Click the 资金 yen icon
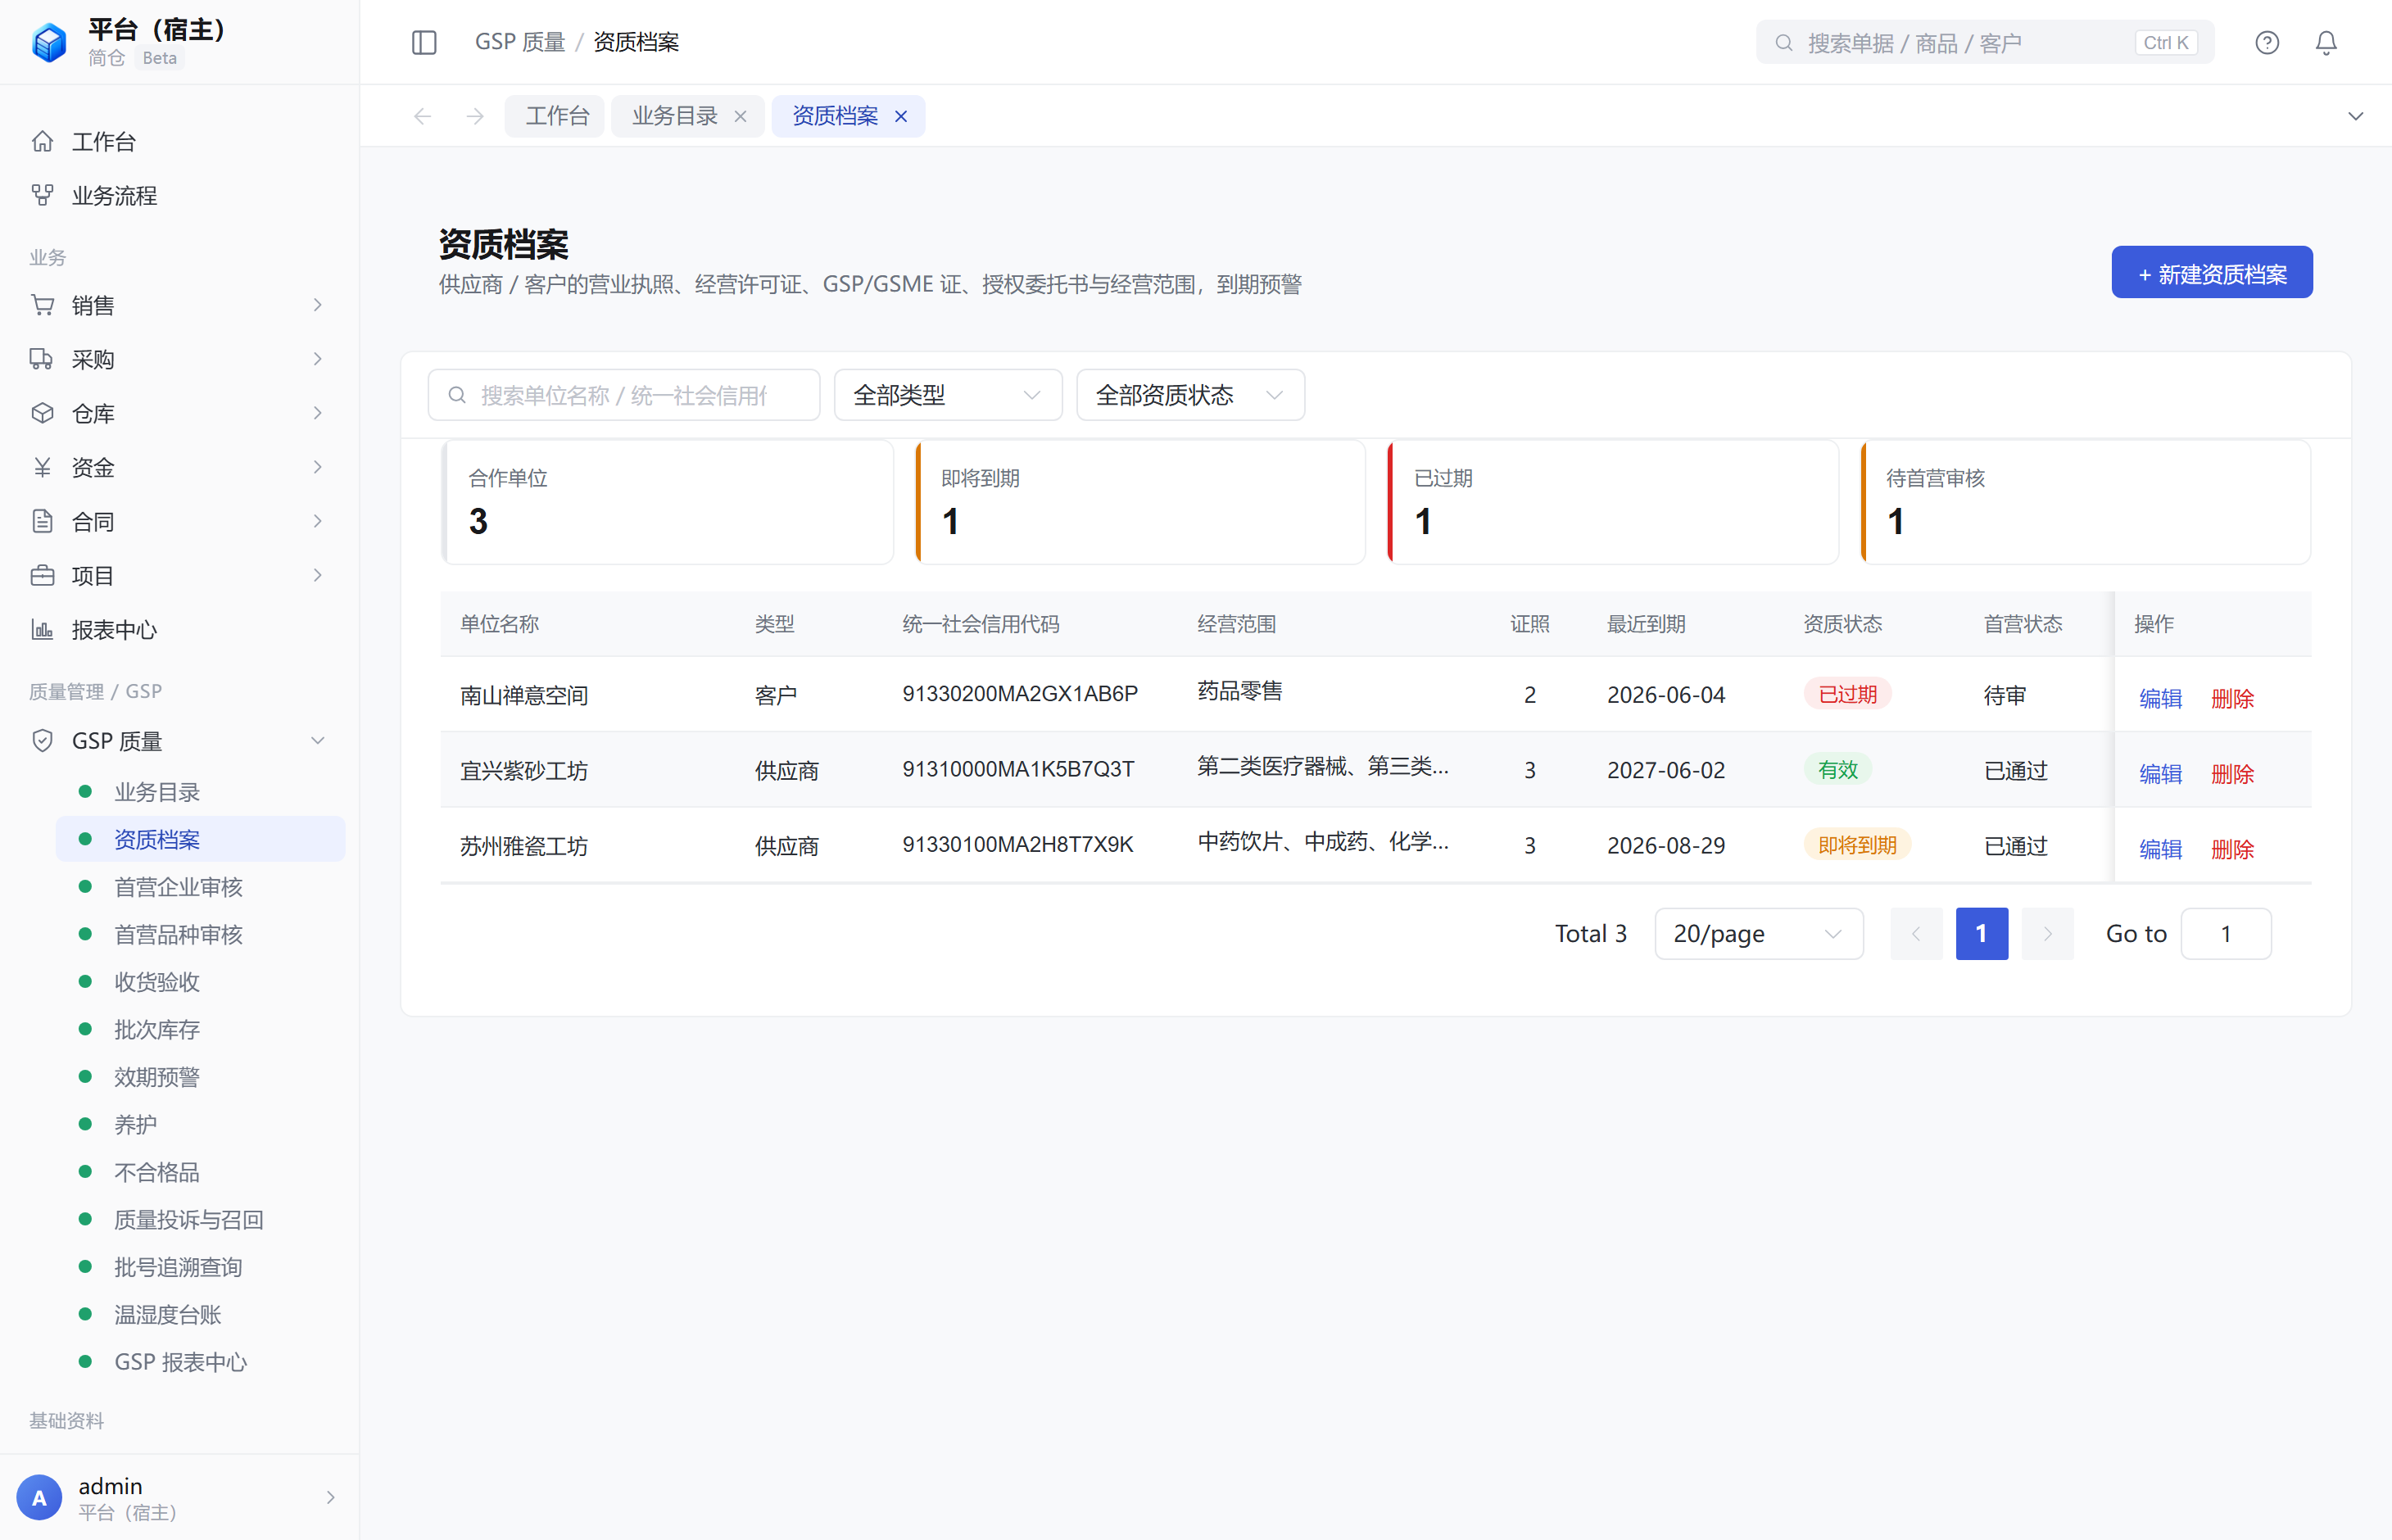 (42, 467)
